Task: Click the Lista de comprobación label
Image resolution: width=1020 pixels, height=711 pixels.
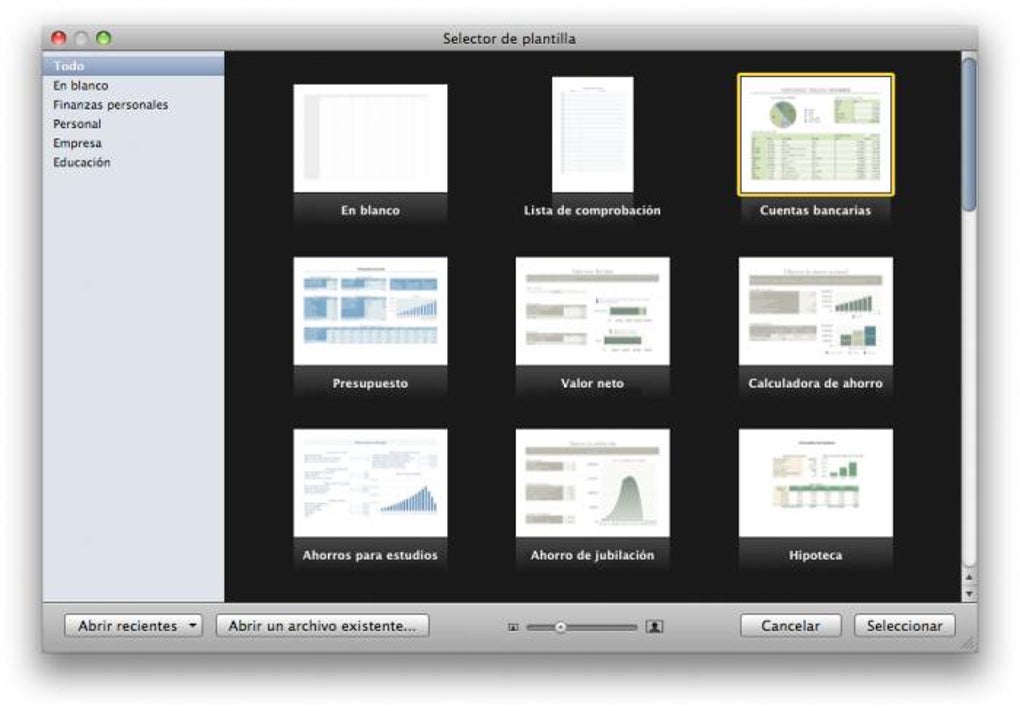Action: pyautogui.click(x=592, y=210)
